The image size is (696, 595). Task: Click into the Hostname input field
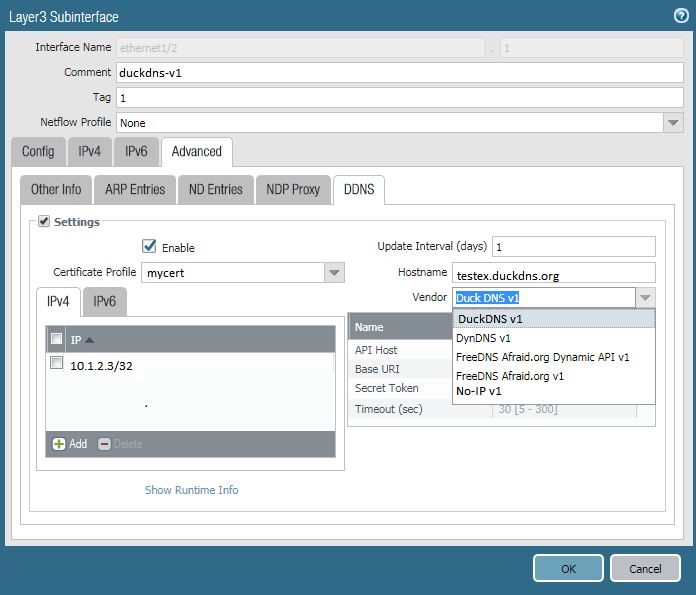pyautogui.click(x=554, y=273)
